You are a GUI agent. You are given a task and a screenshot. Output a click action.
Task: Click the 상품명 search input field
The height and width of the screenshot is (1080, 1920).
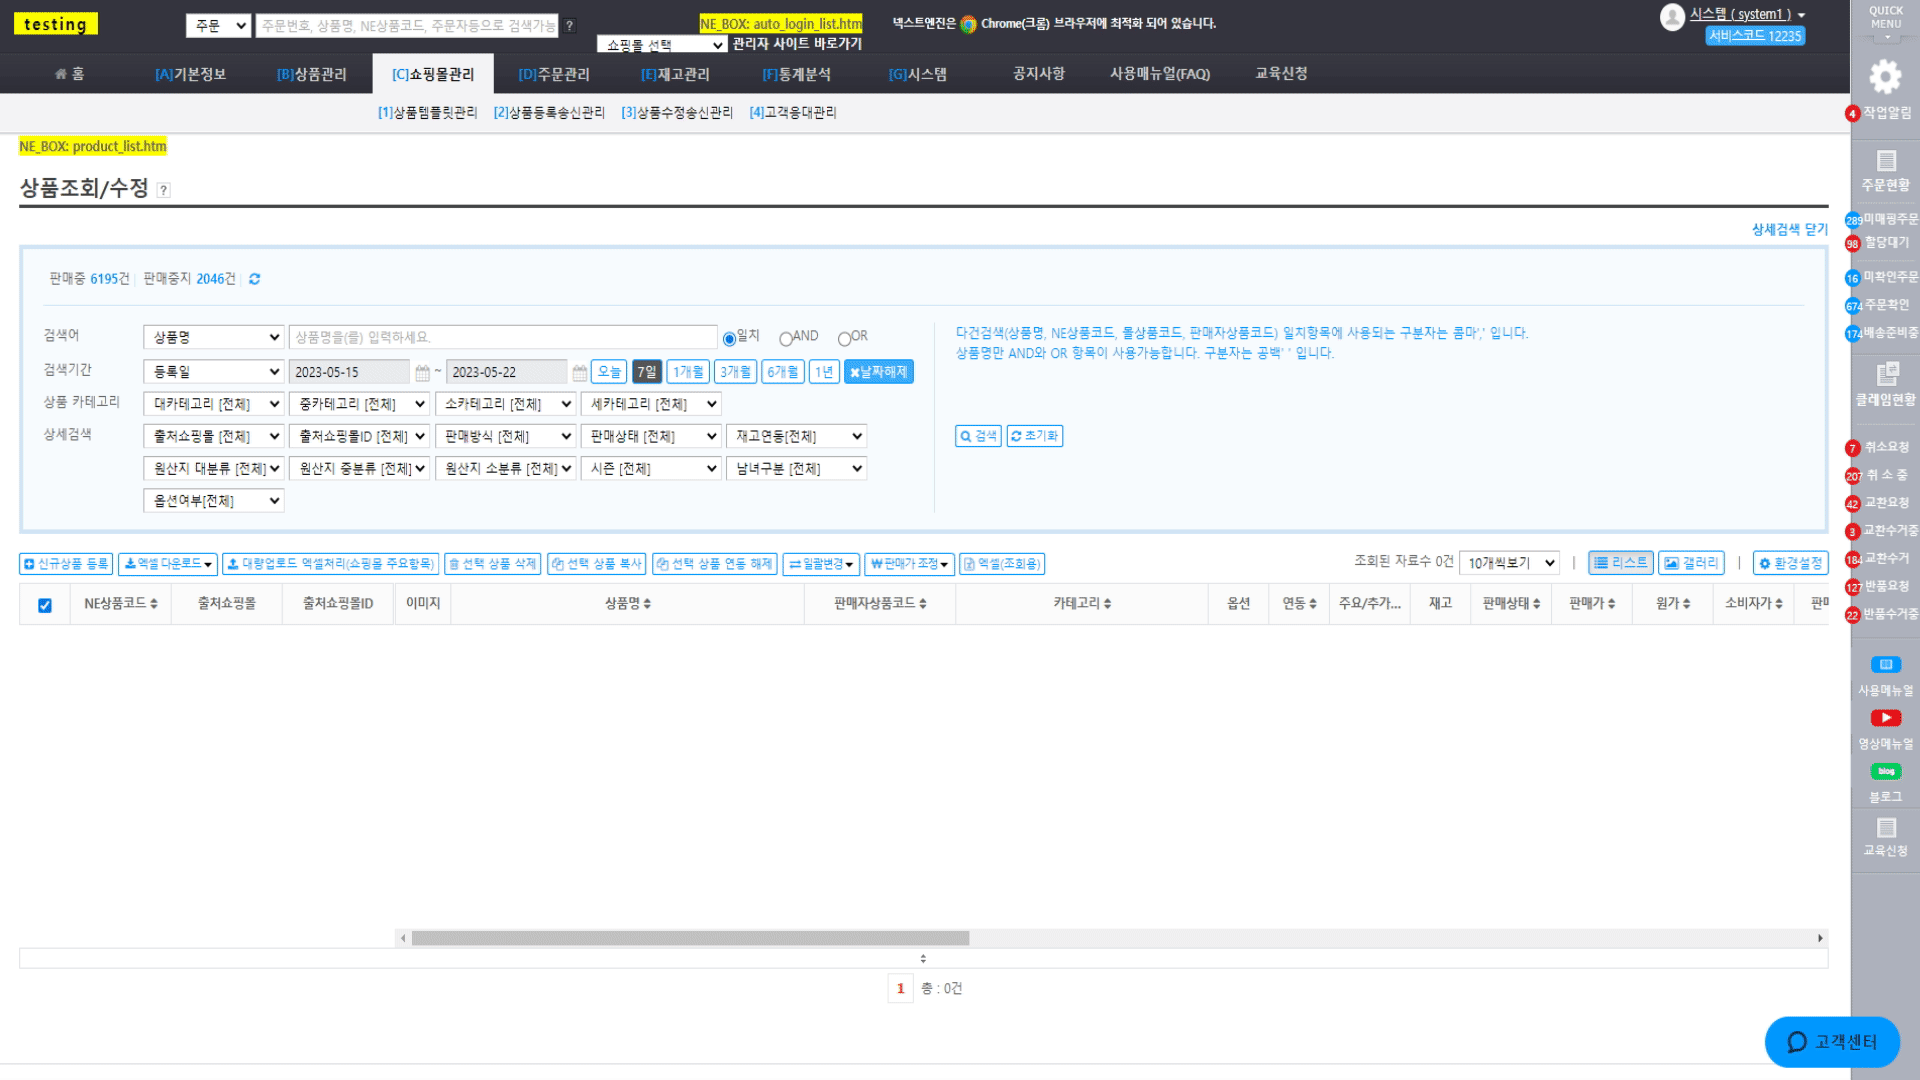tap(503, 338)
